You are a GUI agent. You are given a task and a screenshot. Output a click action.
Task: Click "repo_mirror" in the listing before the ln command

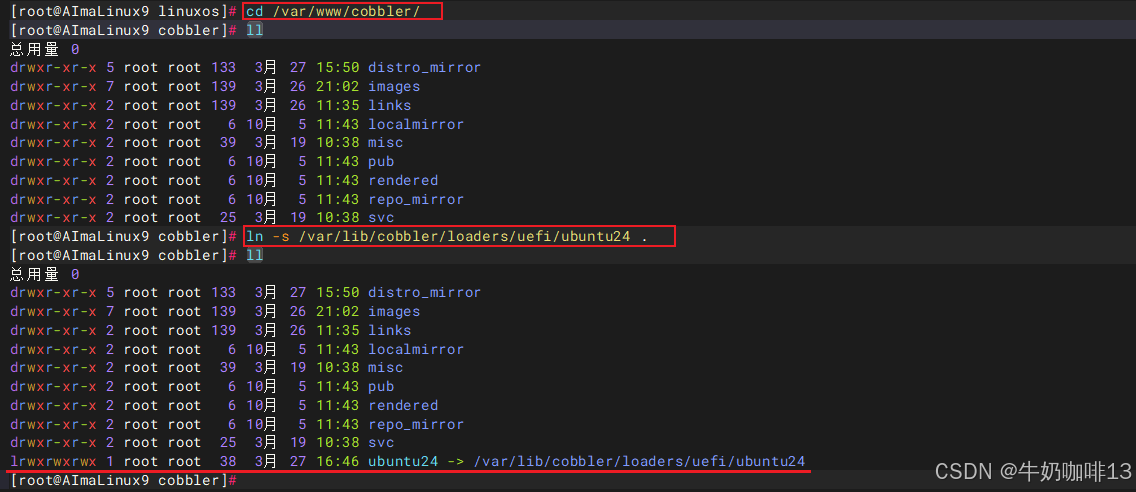point(416,199)
